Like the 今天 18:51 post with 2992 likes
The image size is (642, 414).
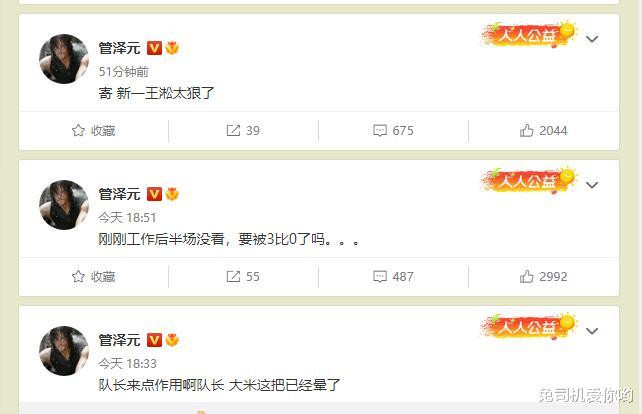544,277
